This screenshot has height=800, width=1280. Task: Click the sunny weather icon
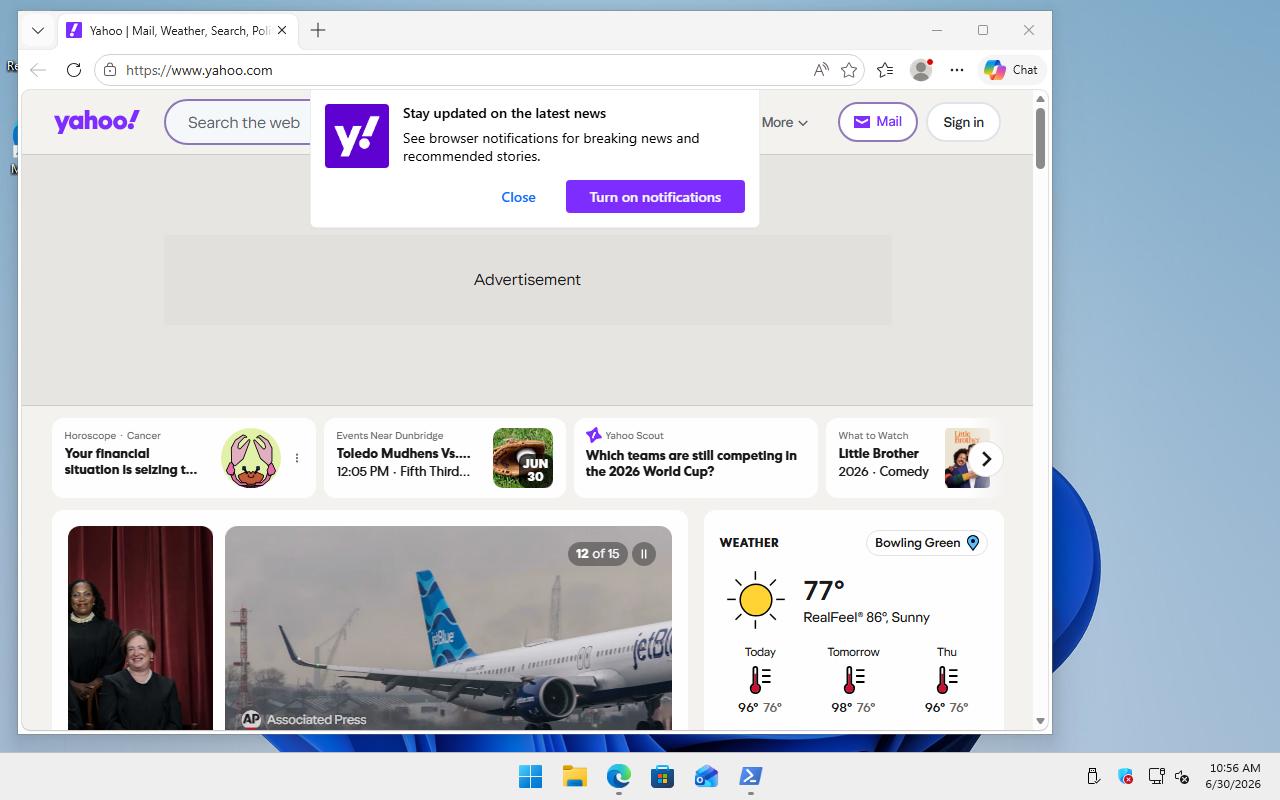[x=756, y=600]
